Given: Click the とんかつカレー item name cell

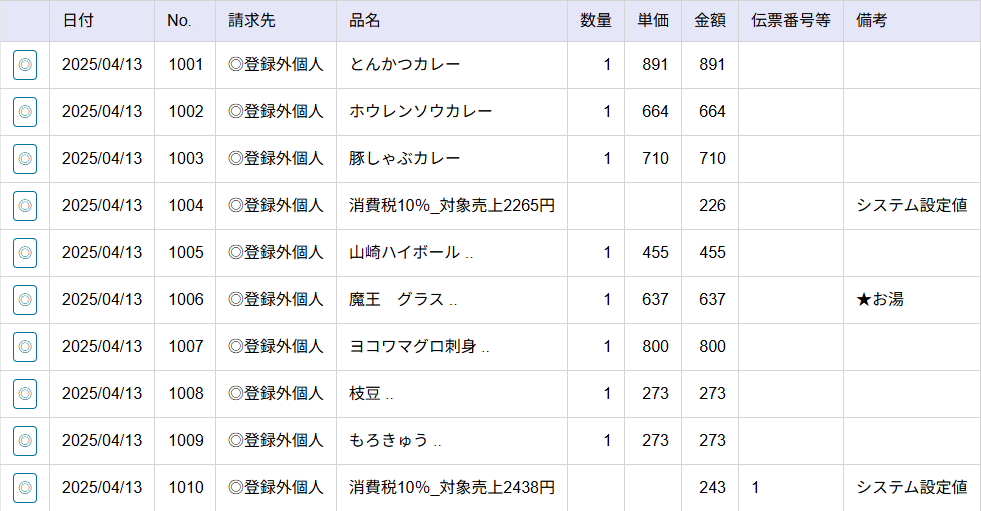Looking at the screenshot, I should pos(405,65).
